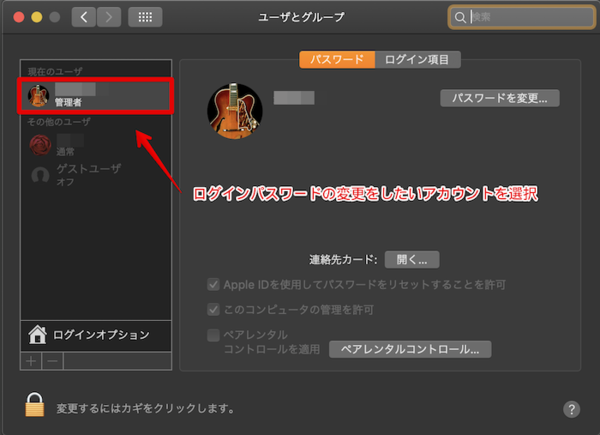Select the 通常 user row
This screenshot has width=600, height=435.
[96, 145]
